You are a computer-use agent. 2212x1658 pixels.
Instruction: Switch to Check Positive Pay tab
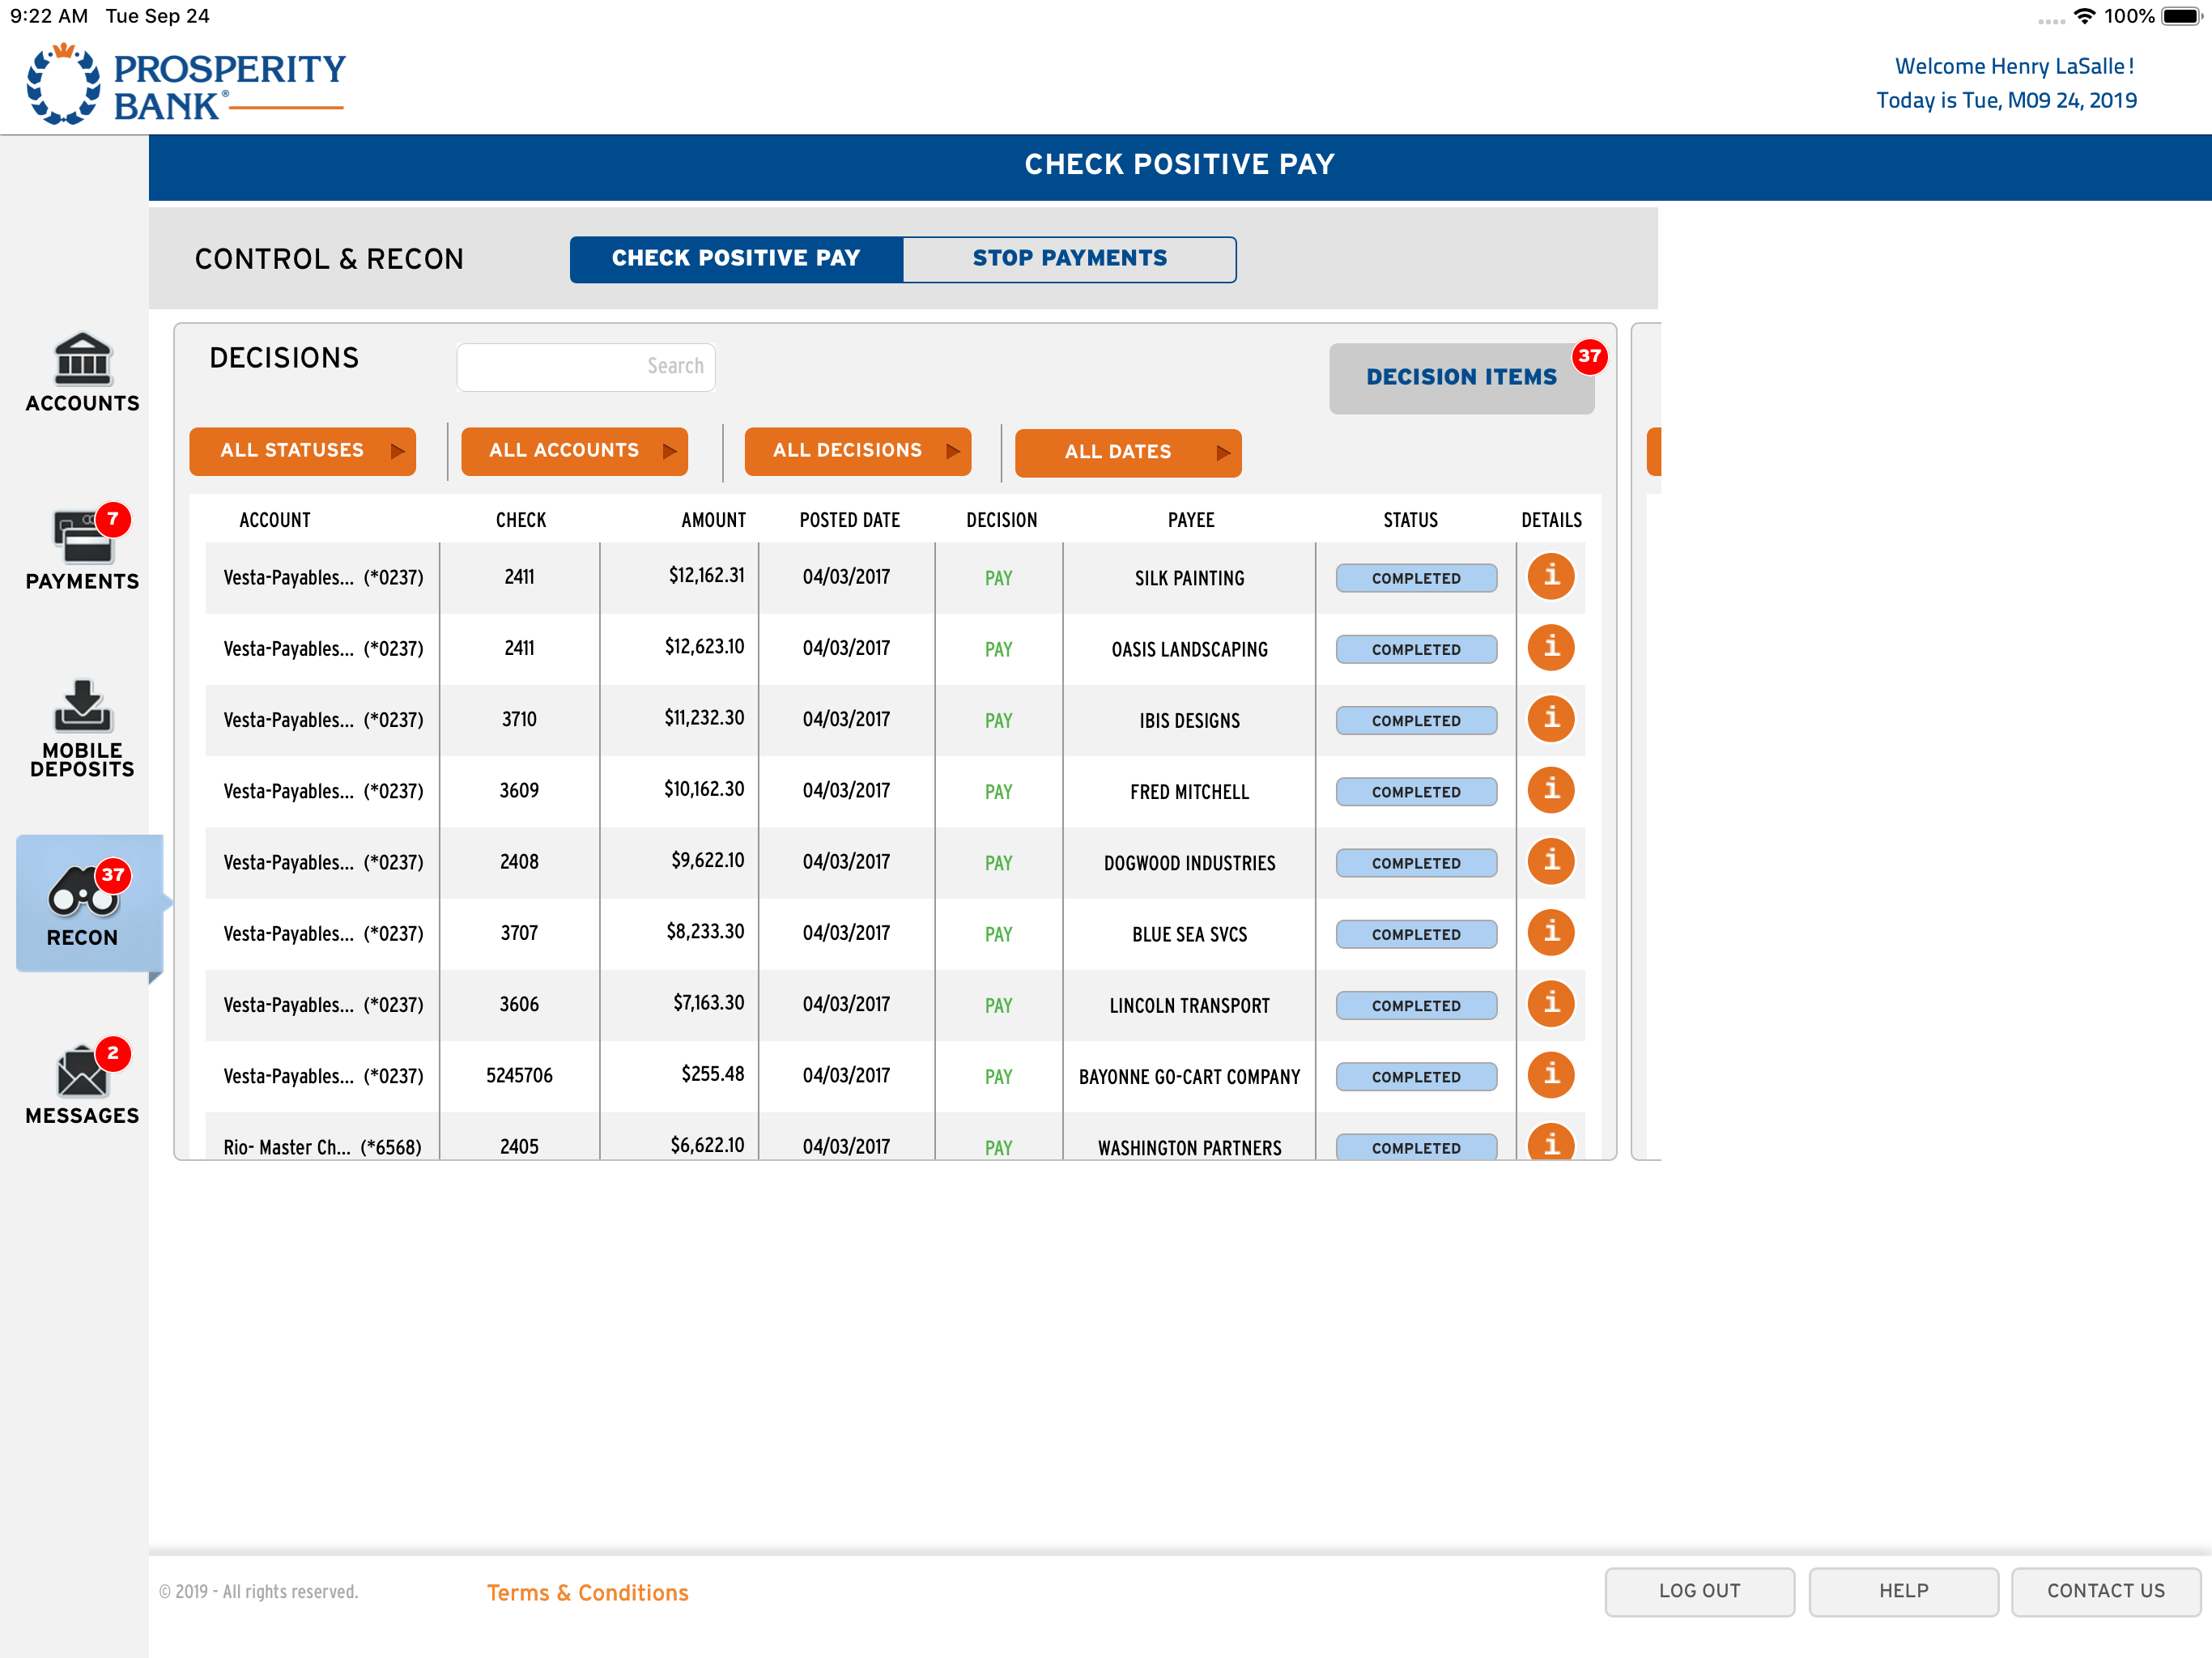pyautogui.click(x=736, y=259)
